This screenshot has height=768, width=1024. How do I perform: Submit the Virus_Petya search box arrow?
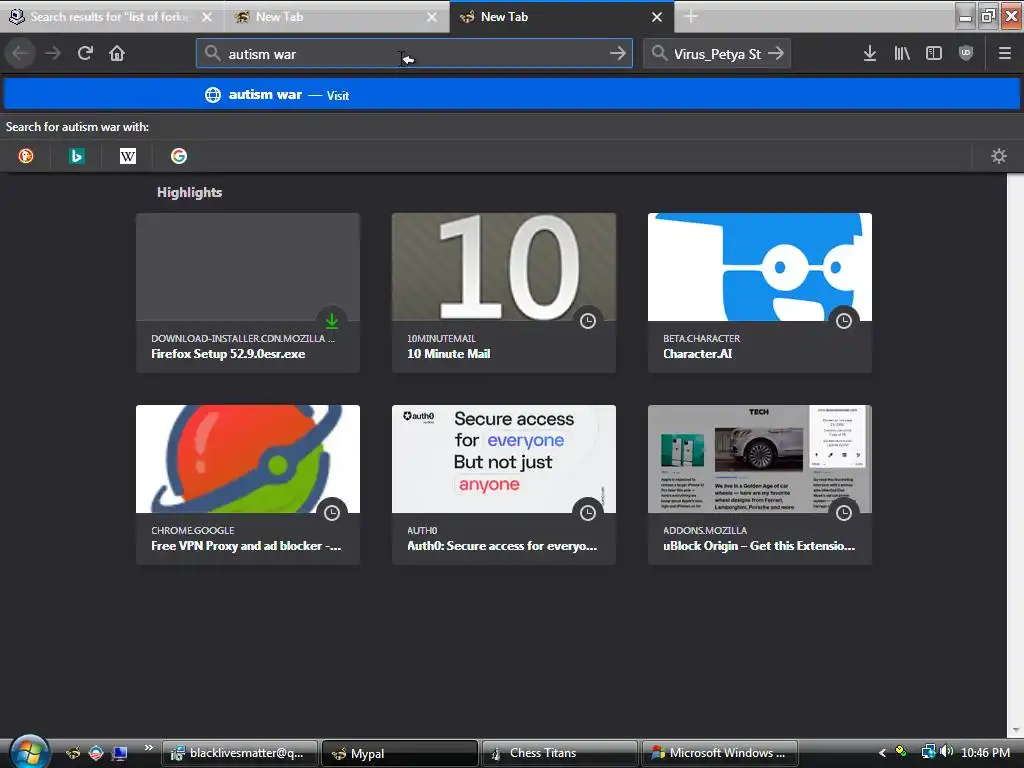pos(776,54)
